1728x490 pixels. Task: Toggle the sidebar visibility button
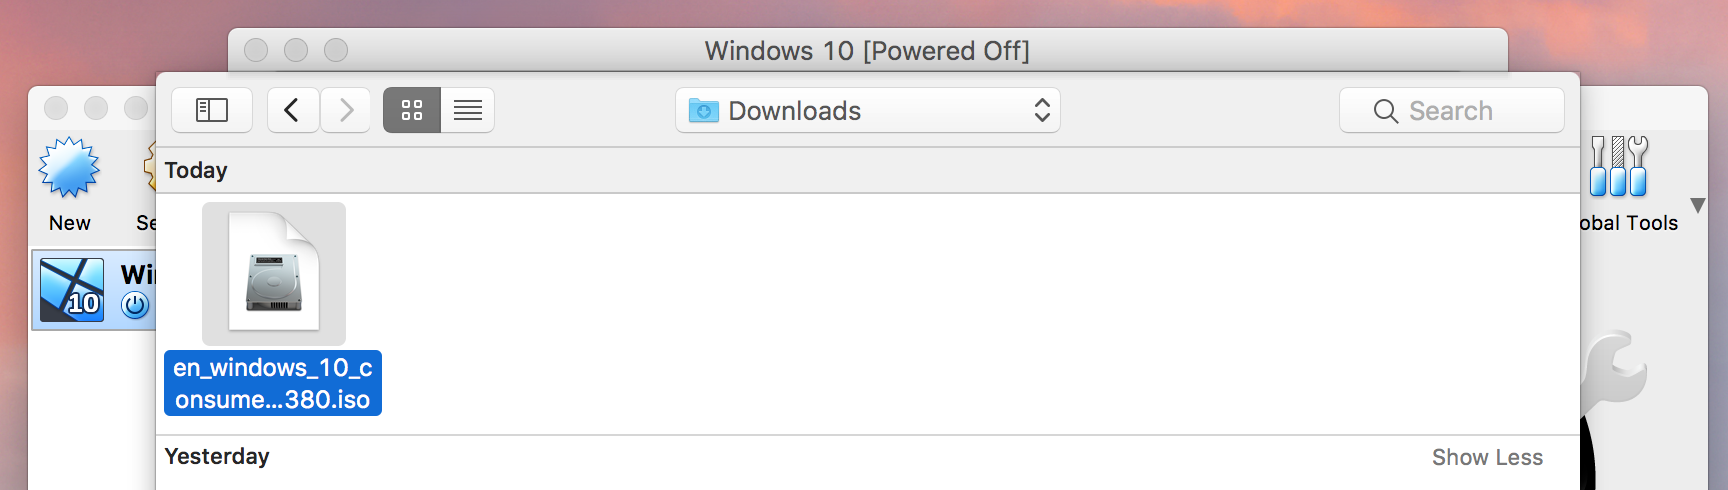point(212,110)
